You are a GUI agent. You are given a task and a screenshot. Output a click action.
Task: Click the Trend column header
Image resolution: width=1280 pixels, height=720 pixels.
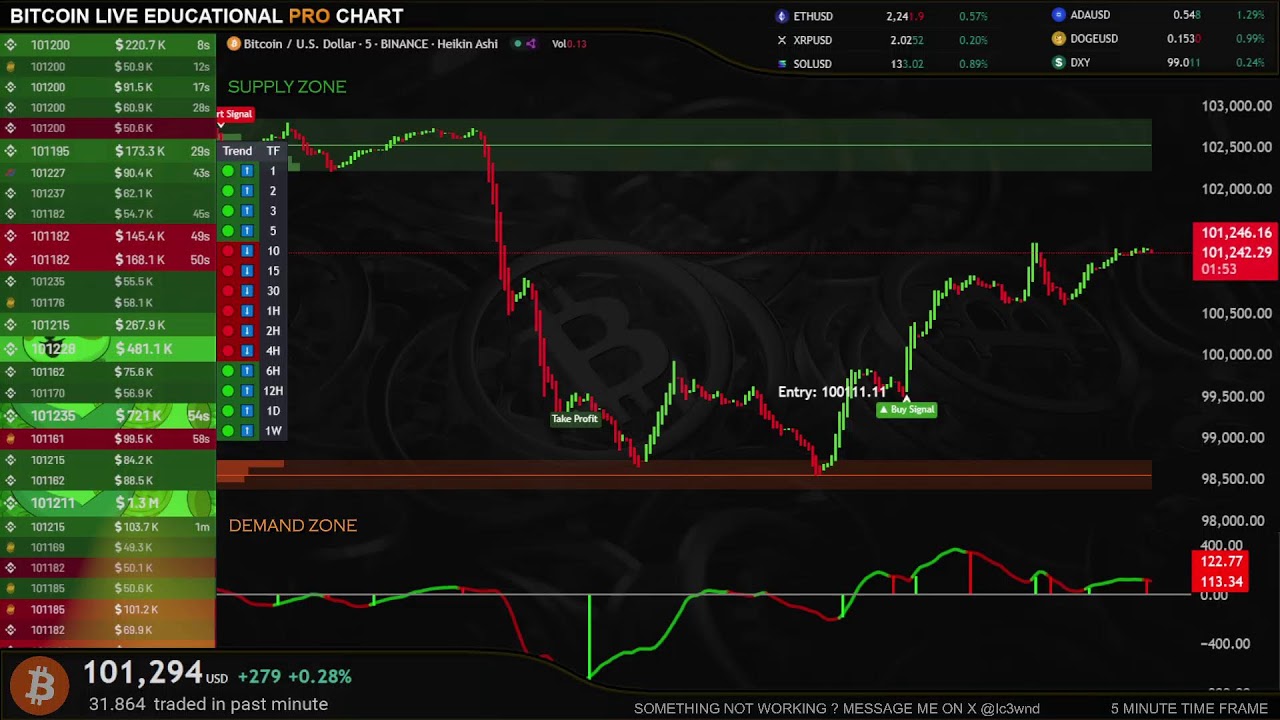pos(237,151)
